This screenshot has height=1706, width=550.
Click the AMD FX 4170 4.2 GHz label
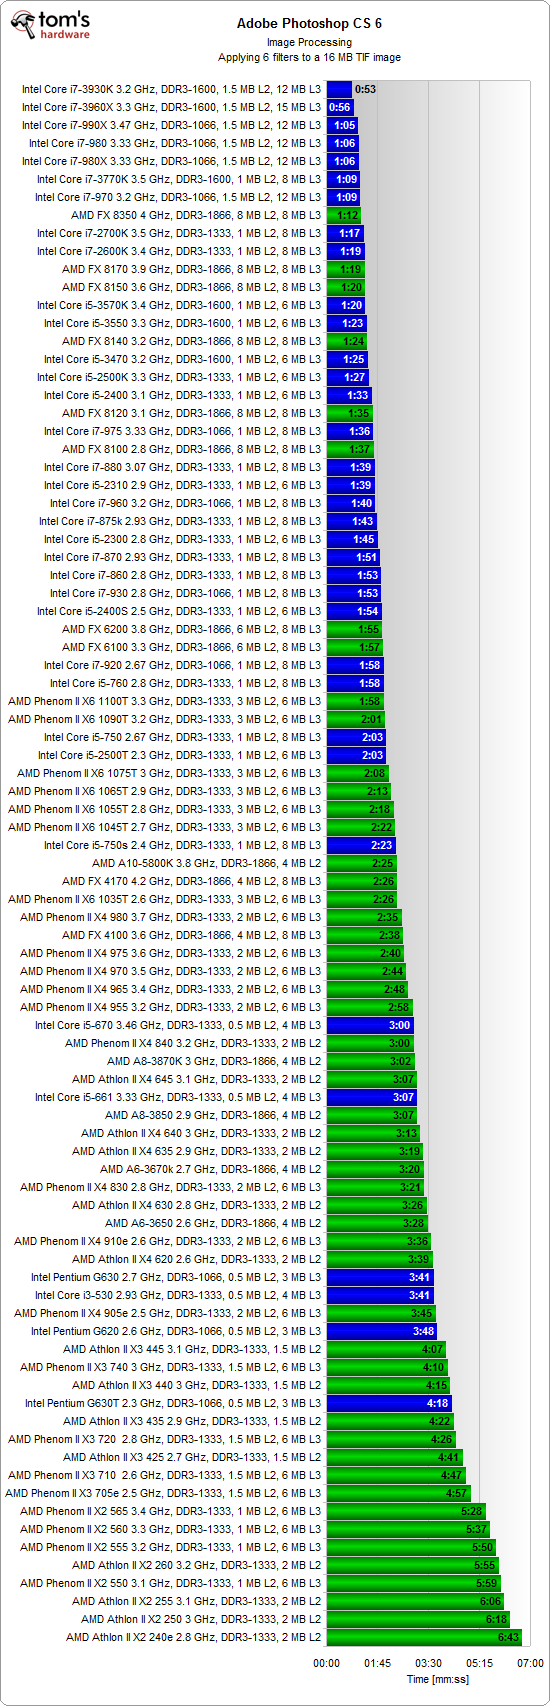point(192,881)
